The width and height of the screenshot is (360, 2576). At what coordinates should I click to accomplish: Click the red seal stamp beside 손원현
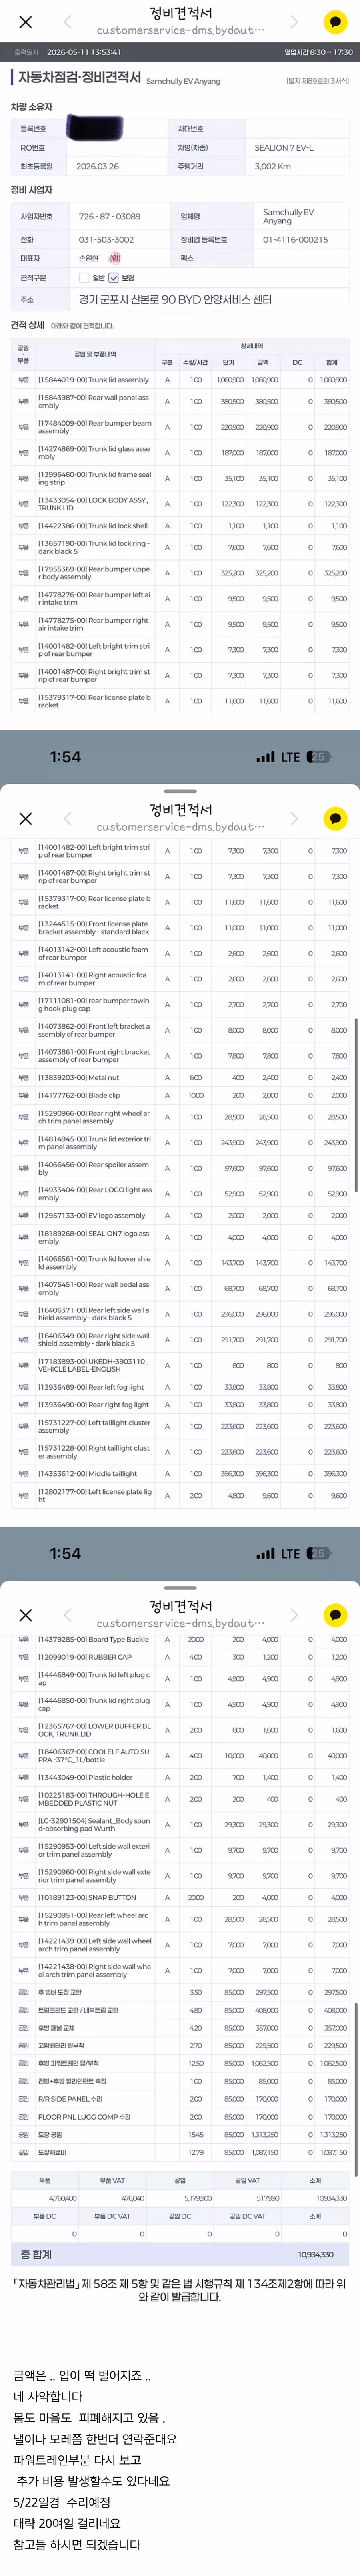tap(115, 258)
